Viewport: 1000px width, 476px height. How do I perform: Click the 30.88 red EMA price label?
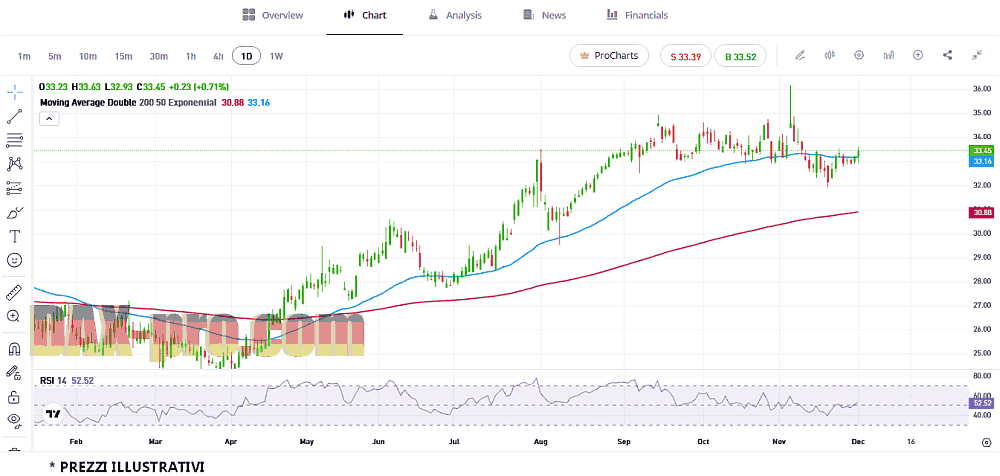pos(980,212)
